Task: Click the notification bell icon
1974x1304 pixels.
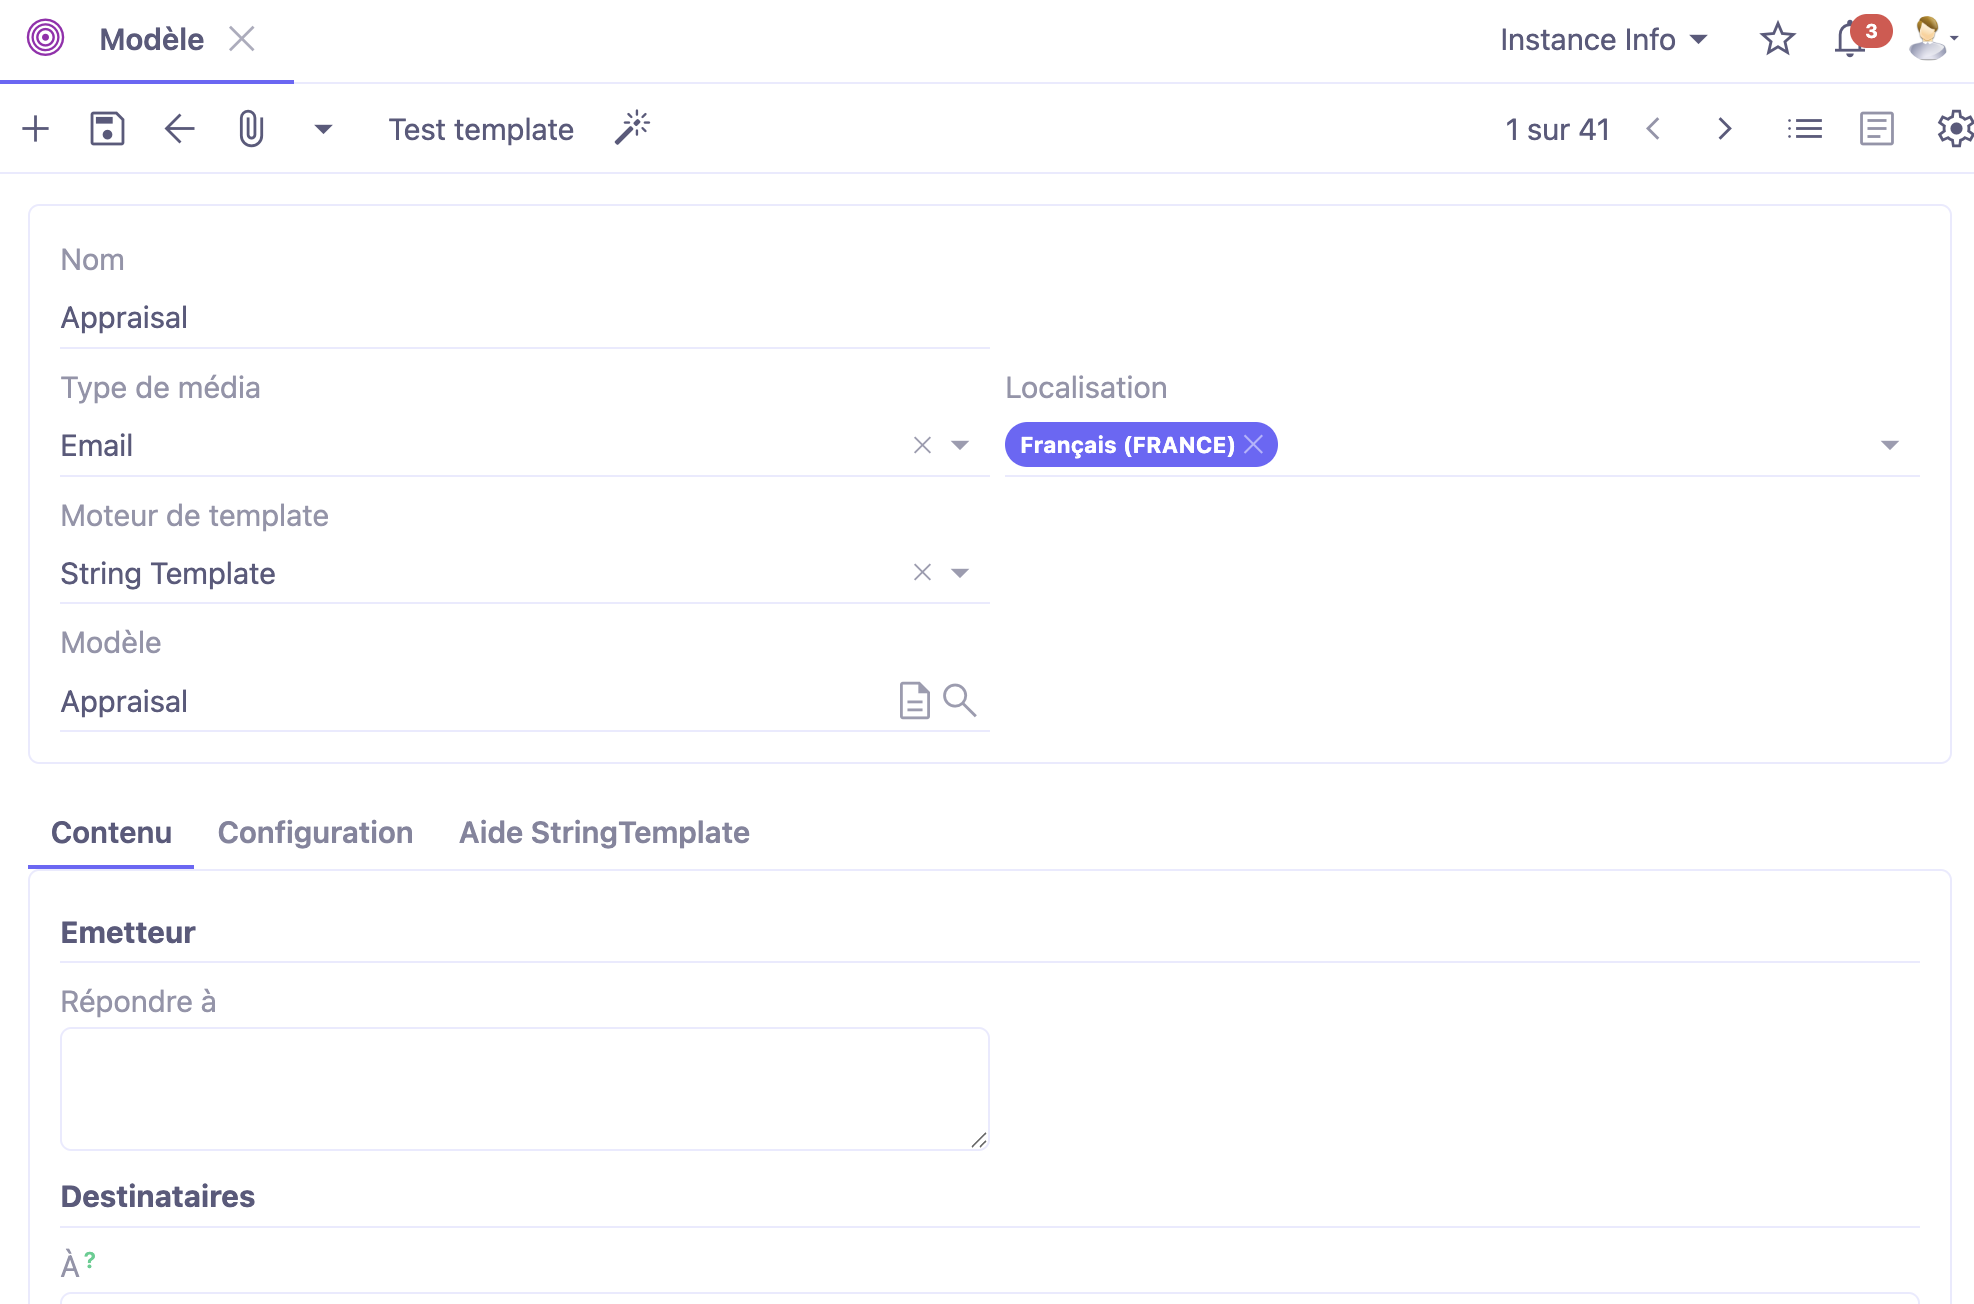Action: click(1849, 39)
